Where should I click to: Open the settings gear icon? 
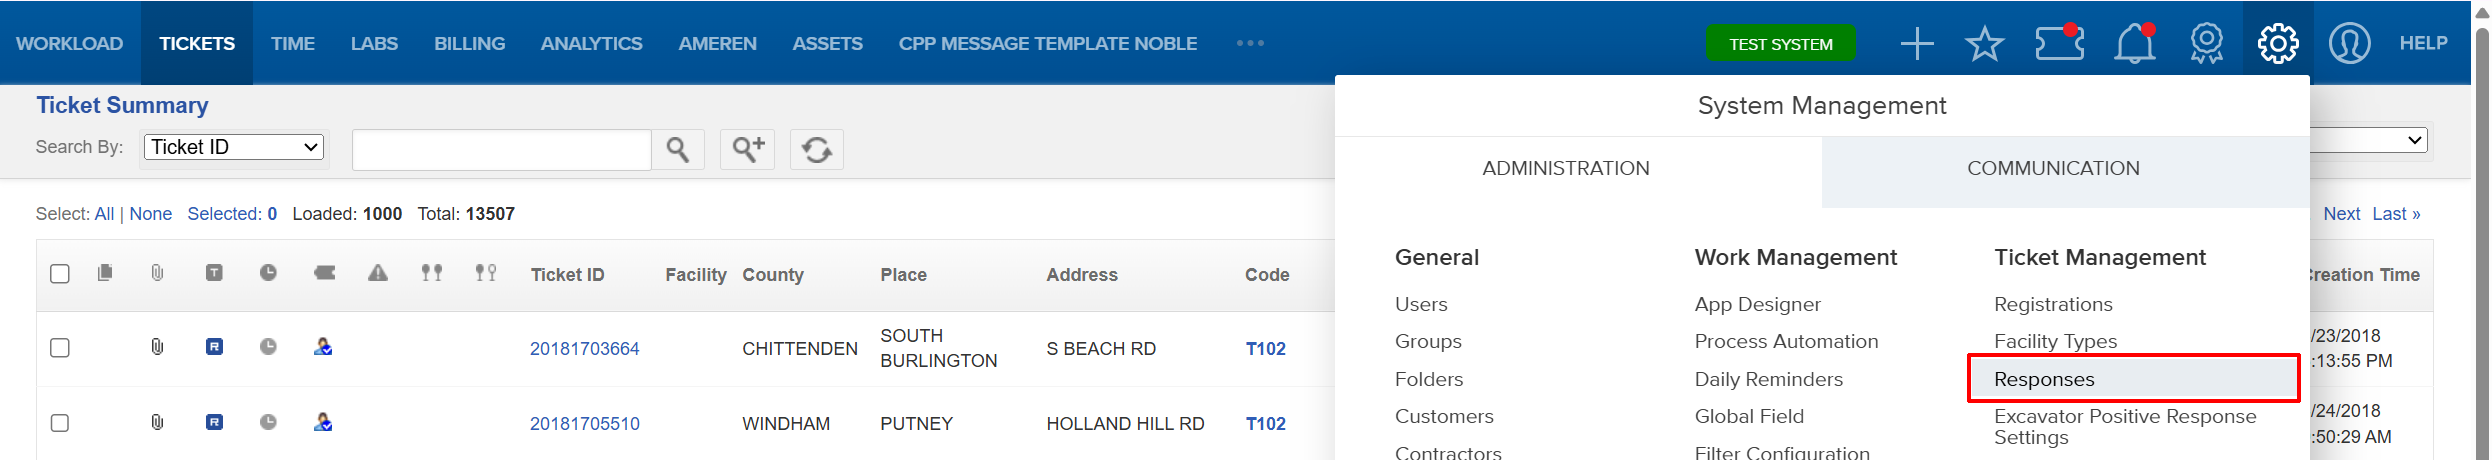pos(2277,43)
